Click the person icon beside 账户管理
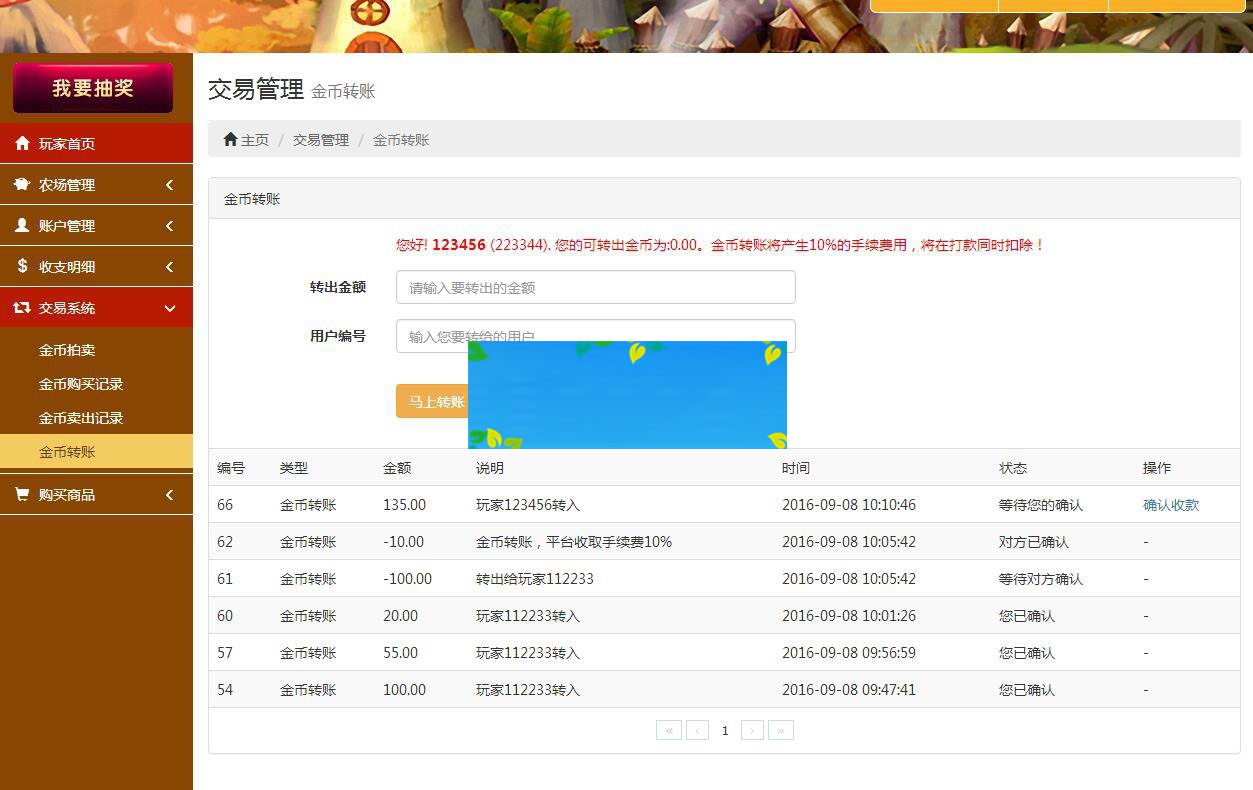 pyautogui.click(x=23, y=225)
